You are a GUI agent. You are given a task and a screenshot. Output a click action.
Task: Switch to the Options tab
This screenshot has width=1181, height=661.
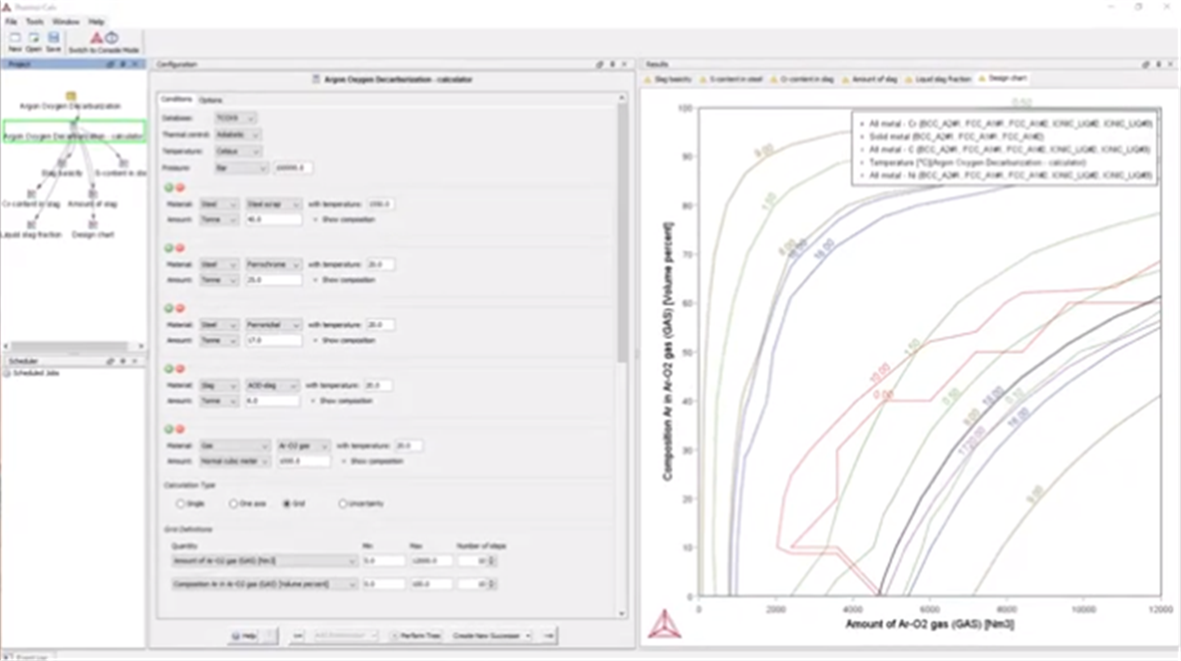point(211,100)
